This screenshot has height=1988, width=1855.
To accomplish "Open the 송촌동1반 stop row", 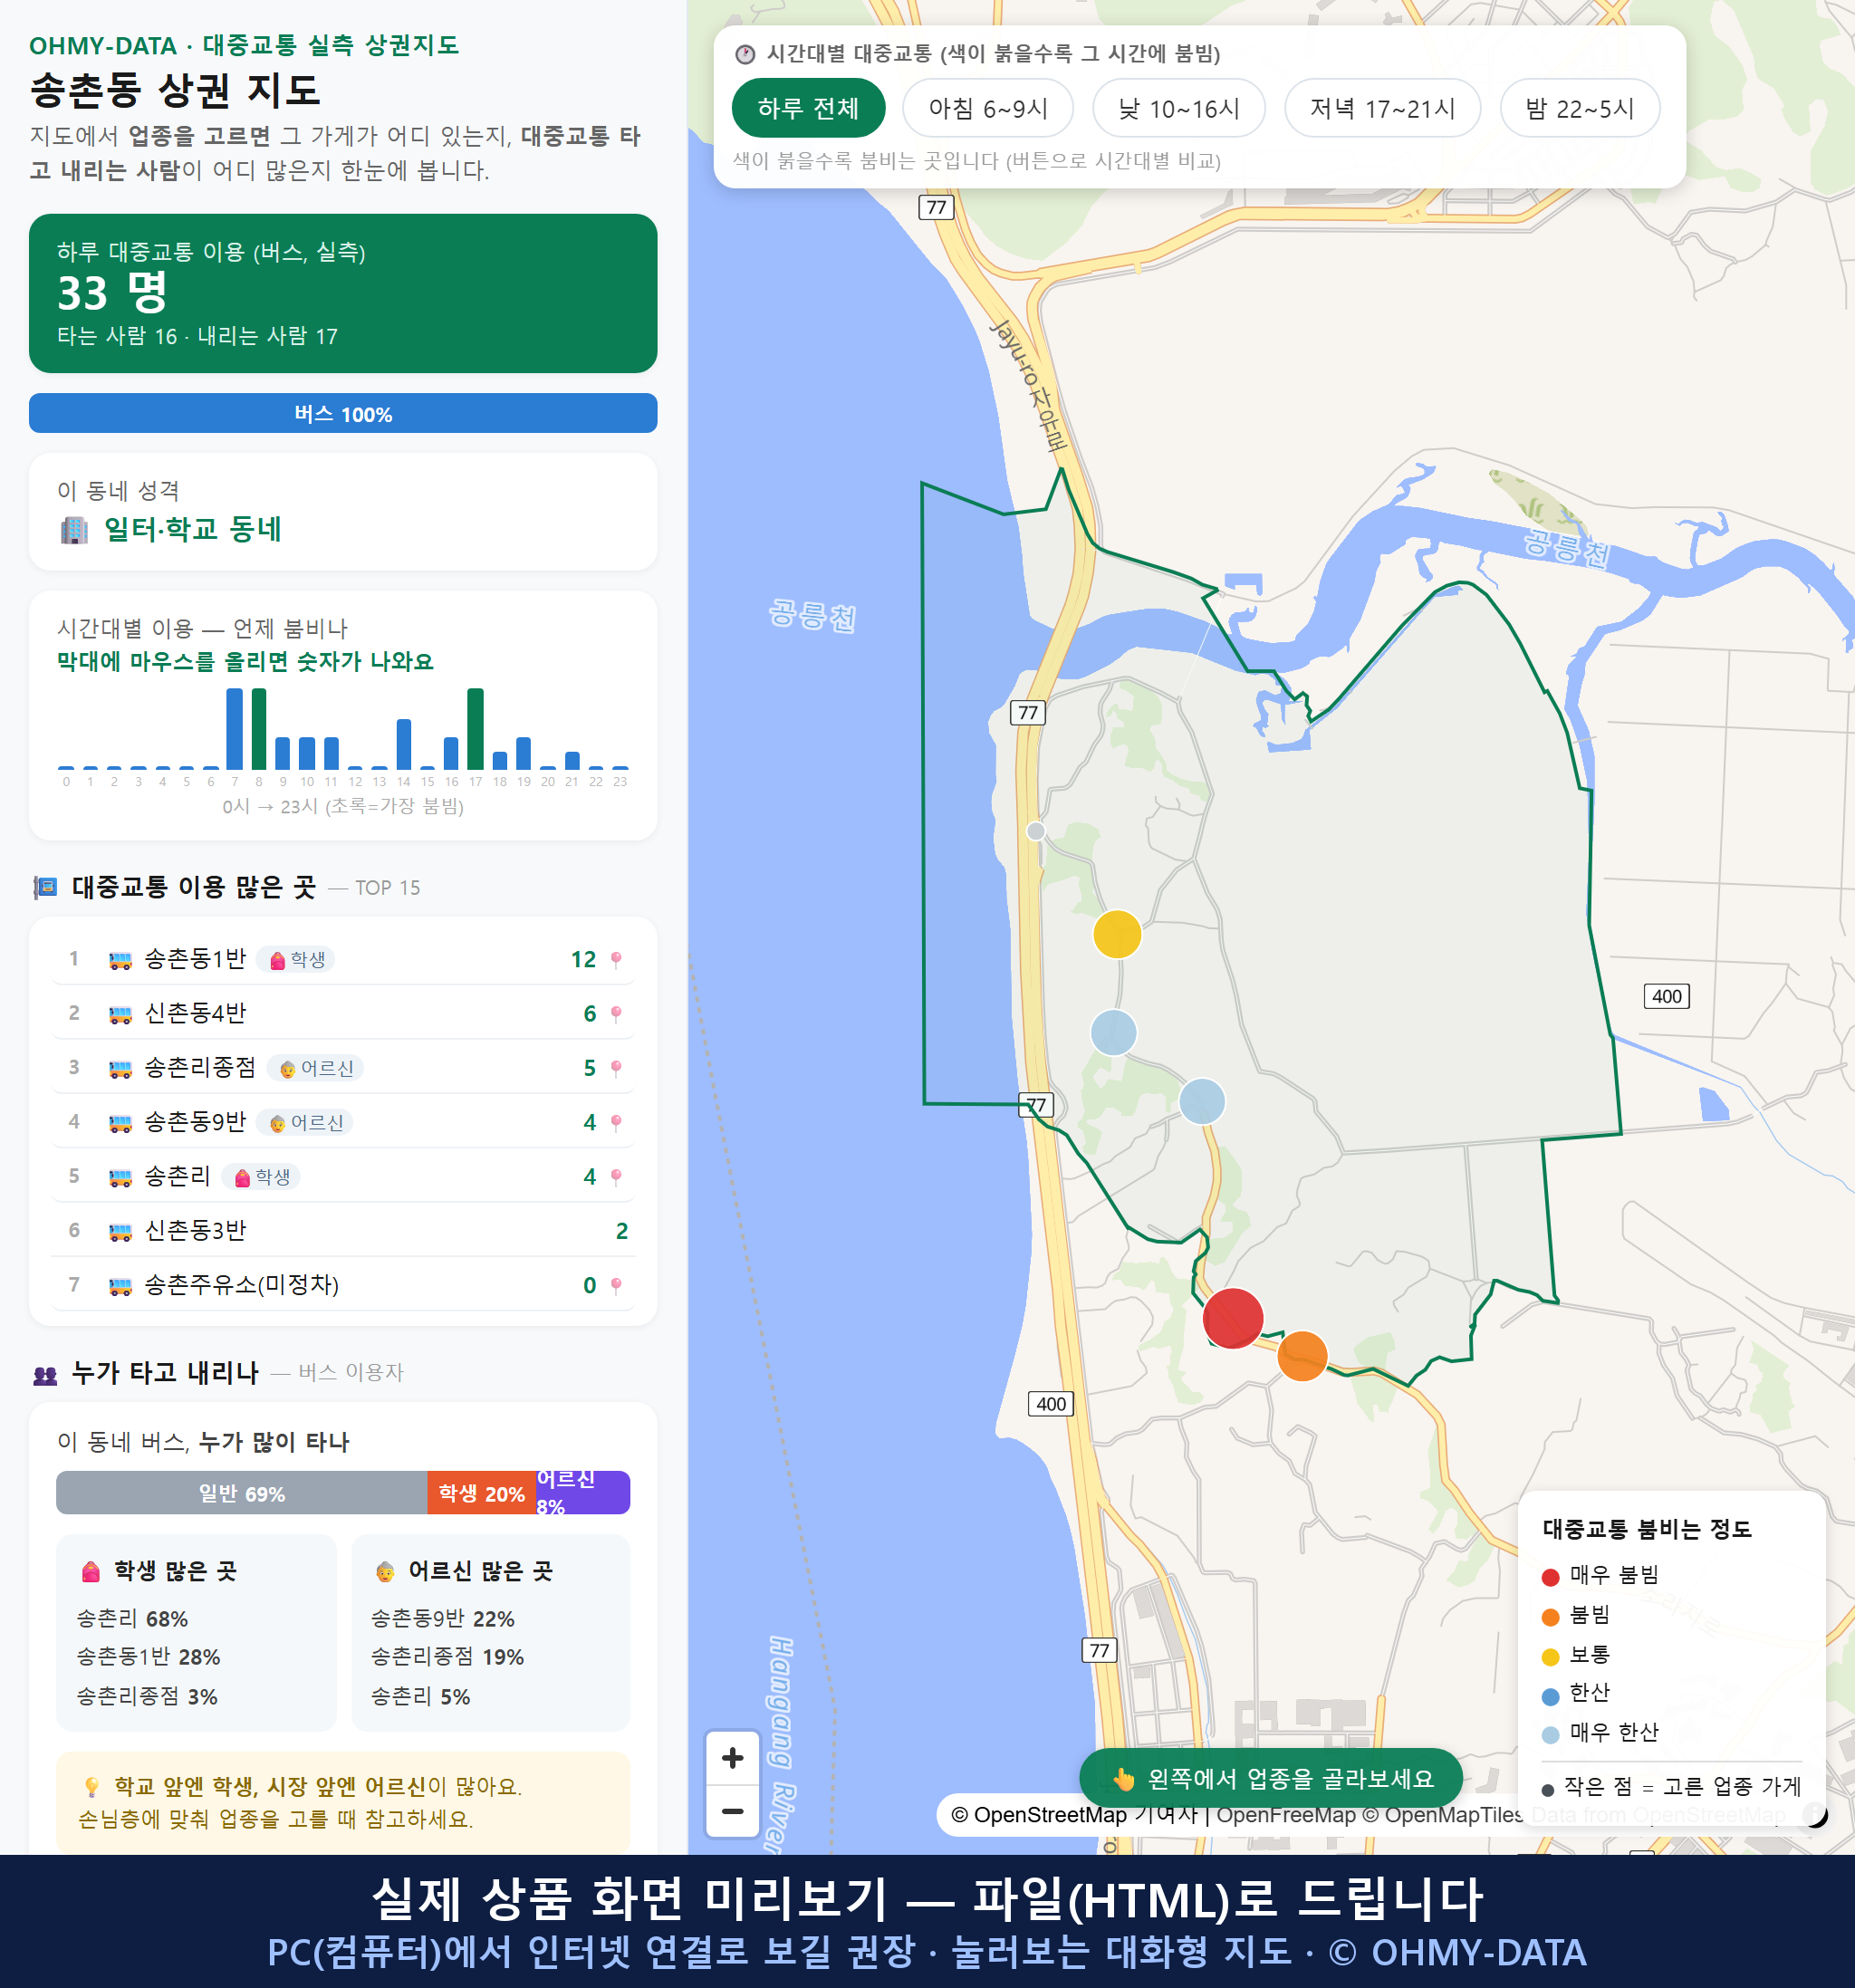I will pos(343,959).
